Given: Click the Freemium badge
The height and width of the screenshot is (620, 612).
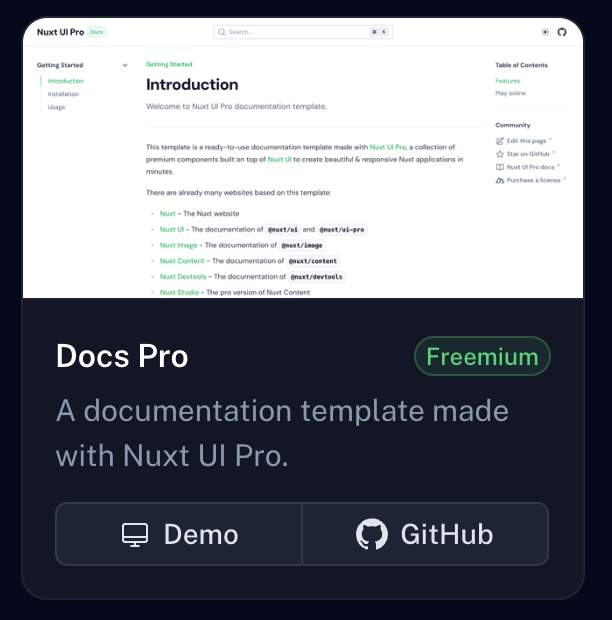Looking at the screenshot, I should pyautogui.click(x=482, y=356).
